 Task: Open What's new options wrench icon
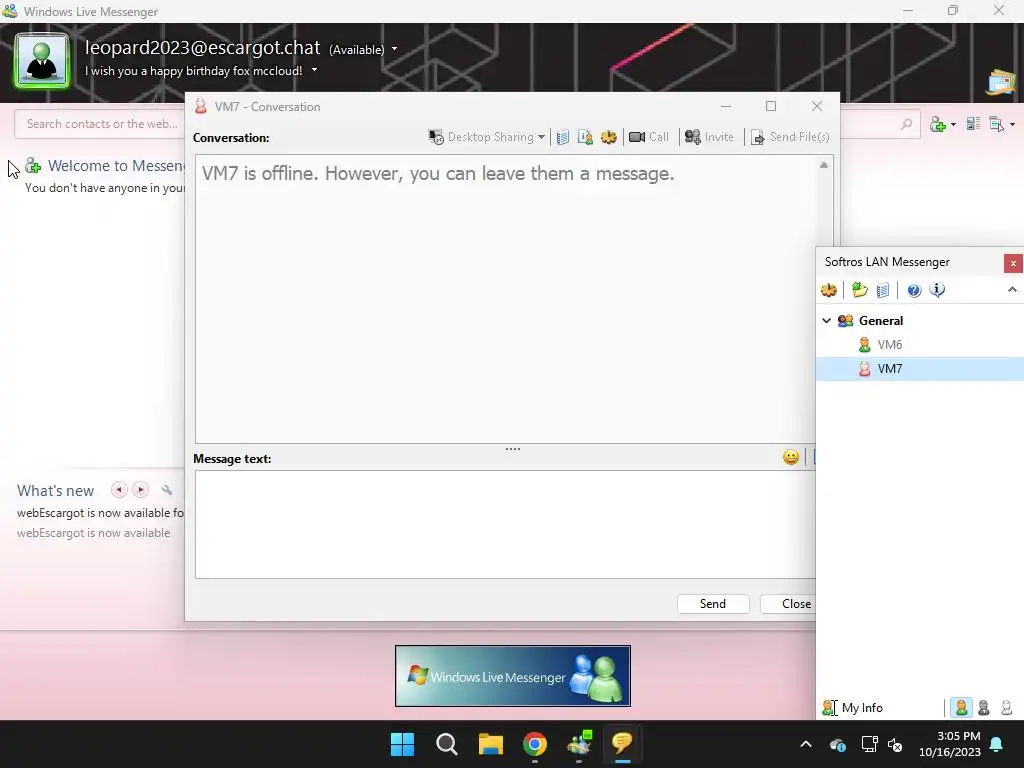(167, 490)
